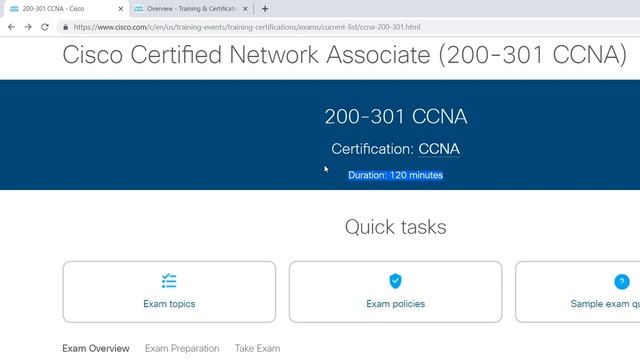Open the Exam policies card
The image size is (640, 360).
[395, 292]
